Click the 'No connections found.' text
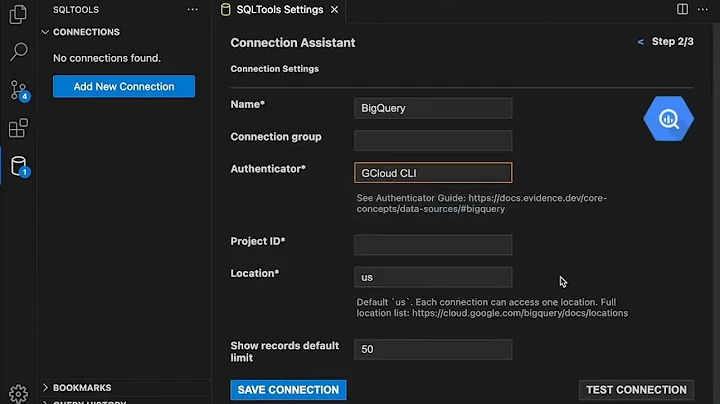The width and height of the screenshot is (720, 404). pyautogui.click(x=107, y=58)
